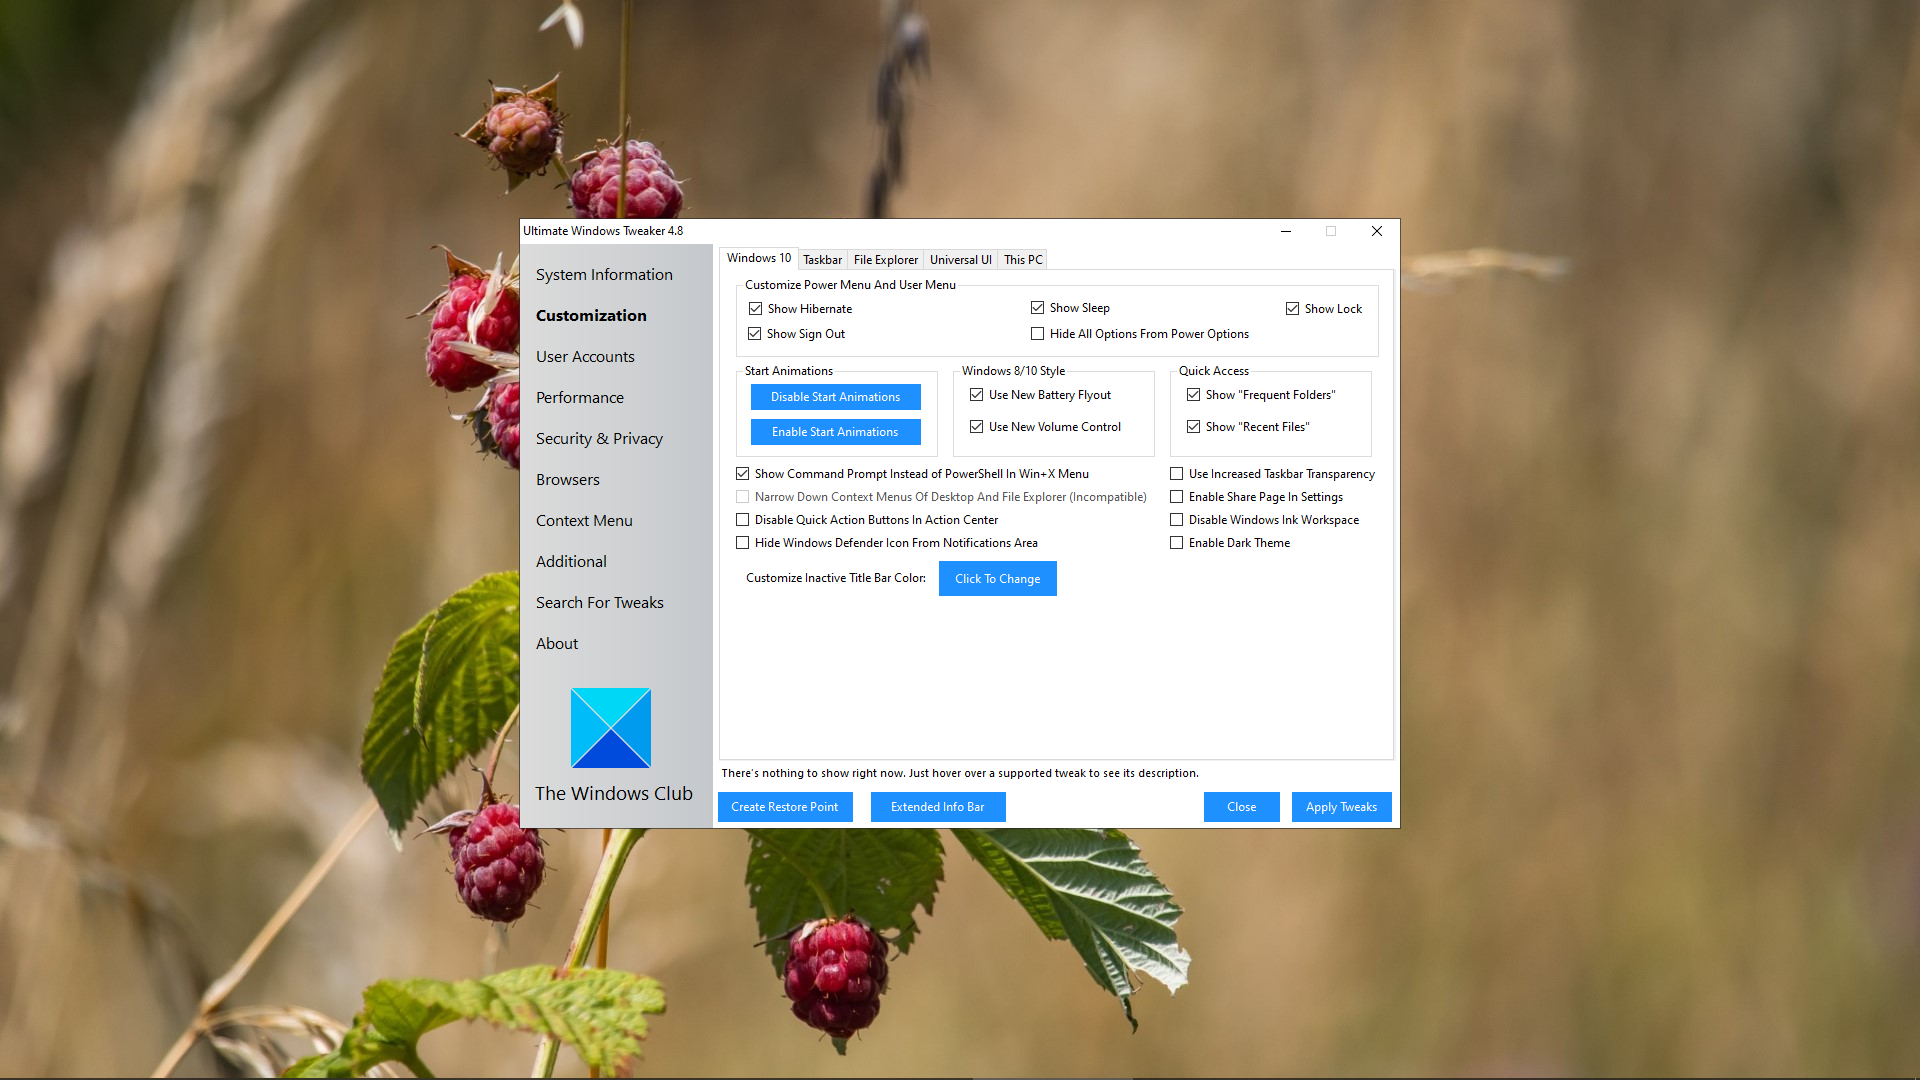Navigate to User Accounts section

[585, 356]
